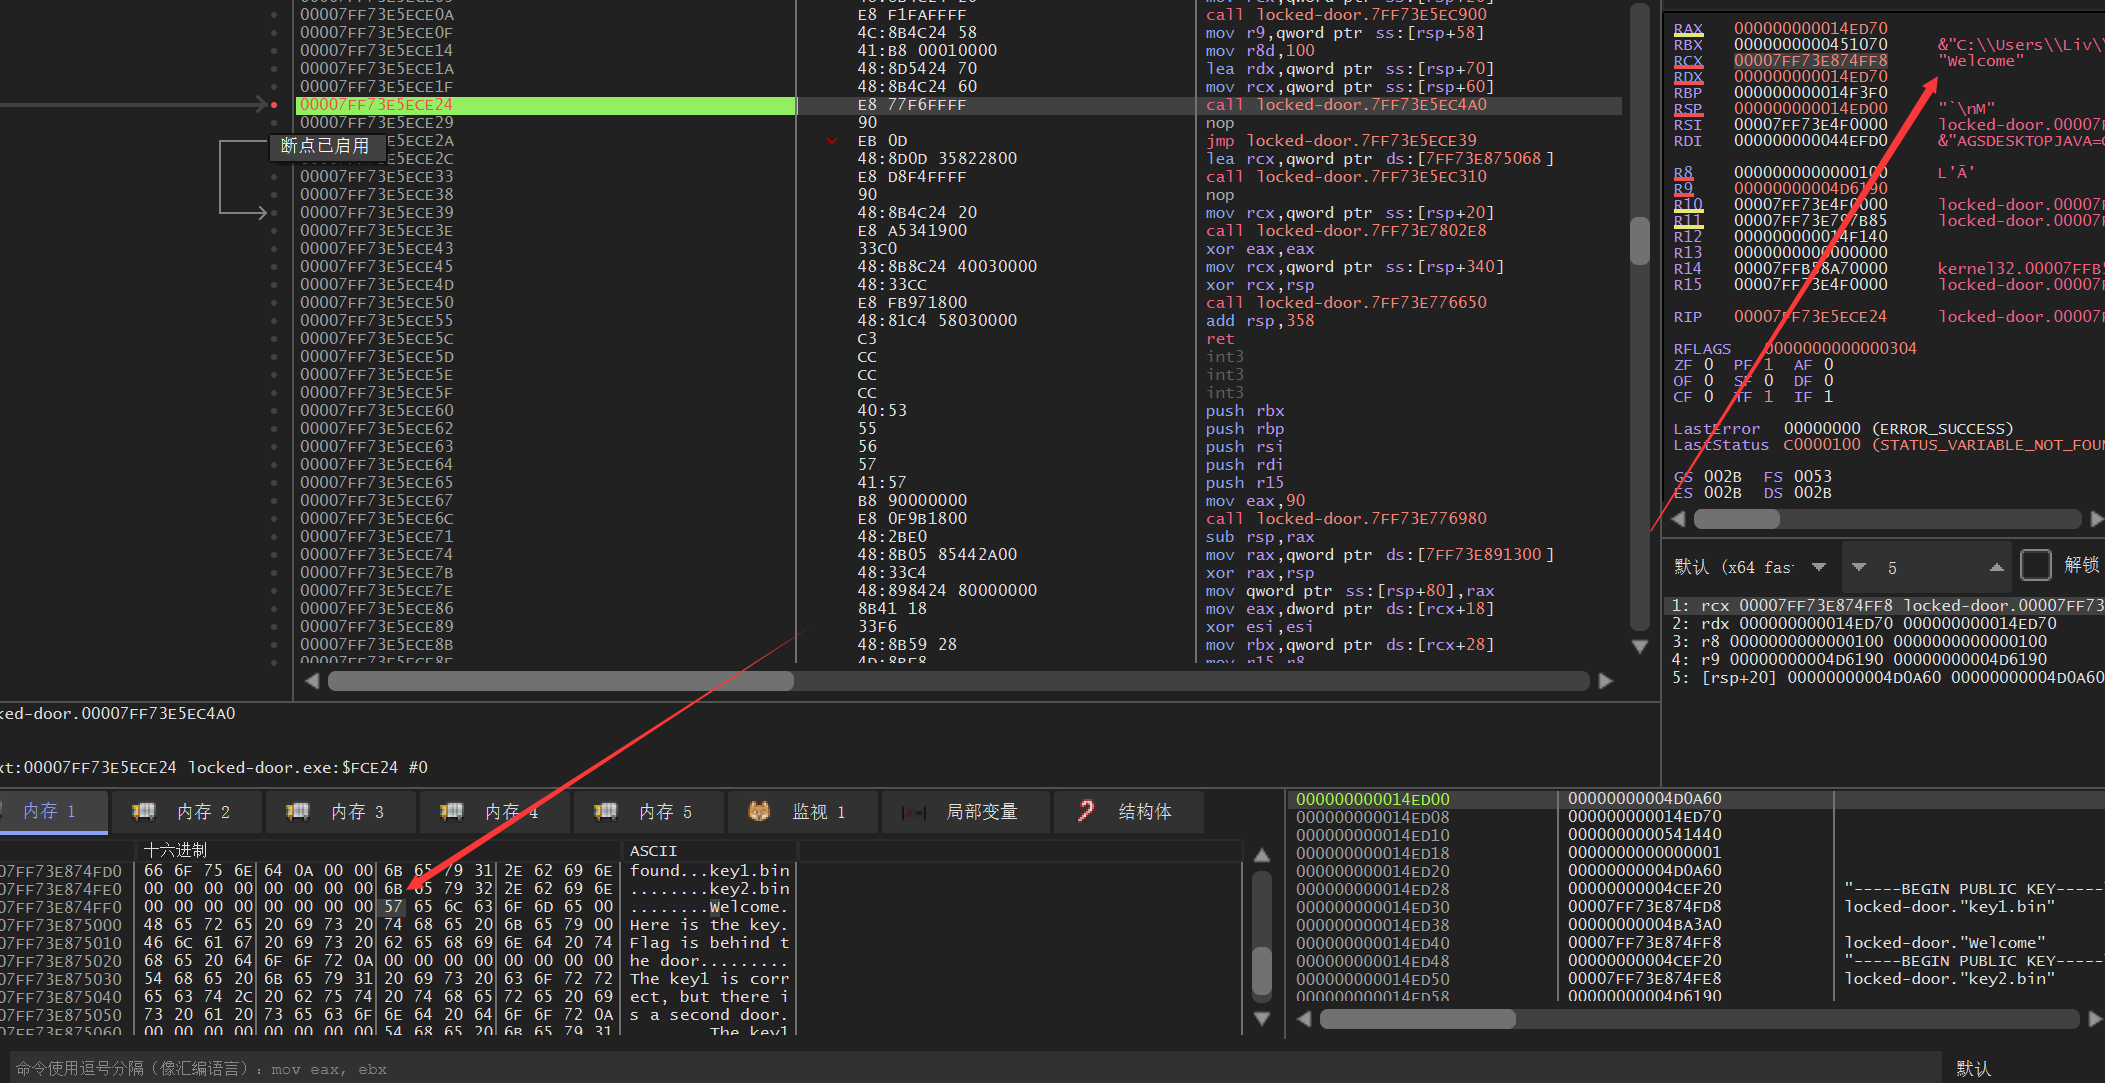Click the registers panel horizontal scrollbar left arrow

pos(1678,519)
